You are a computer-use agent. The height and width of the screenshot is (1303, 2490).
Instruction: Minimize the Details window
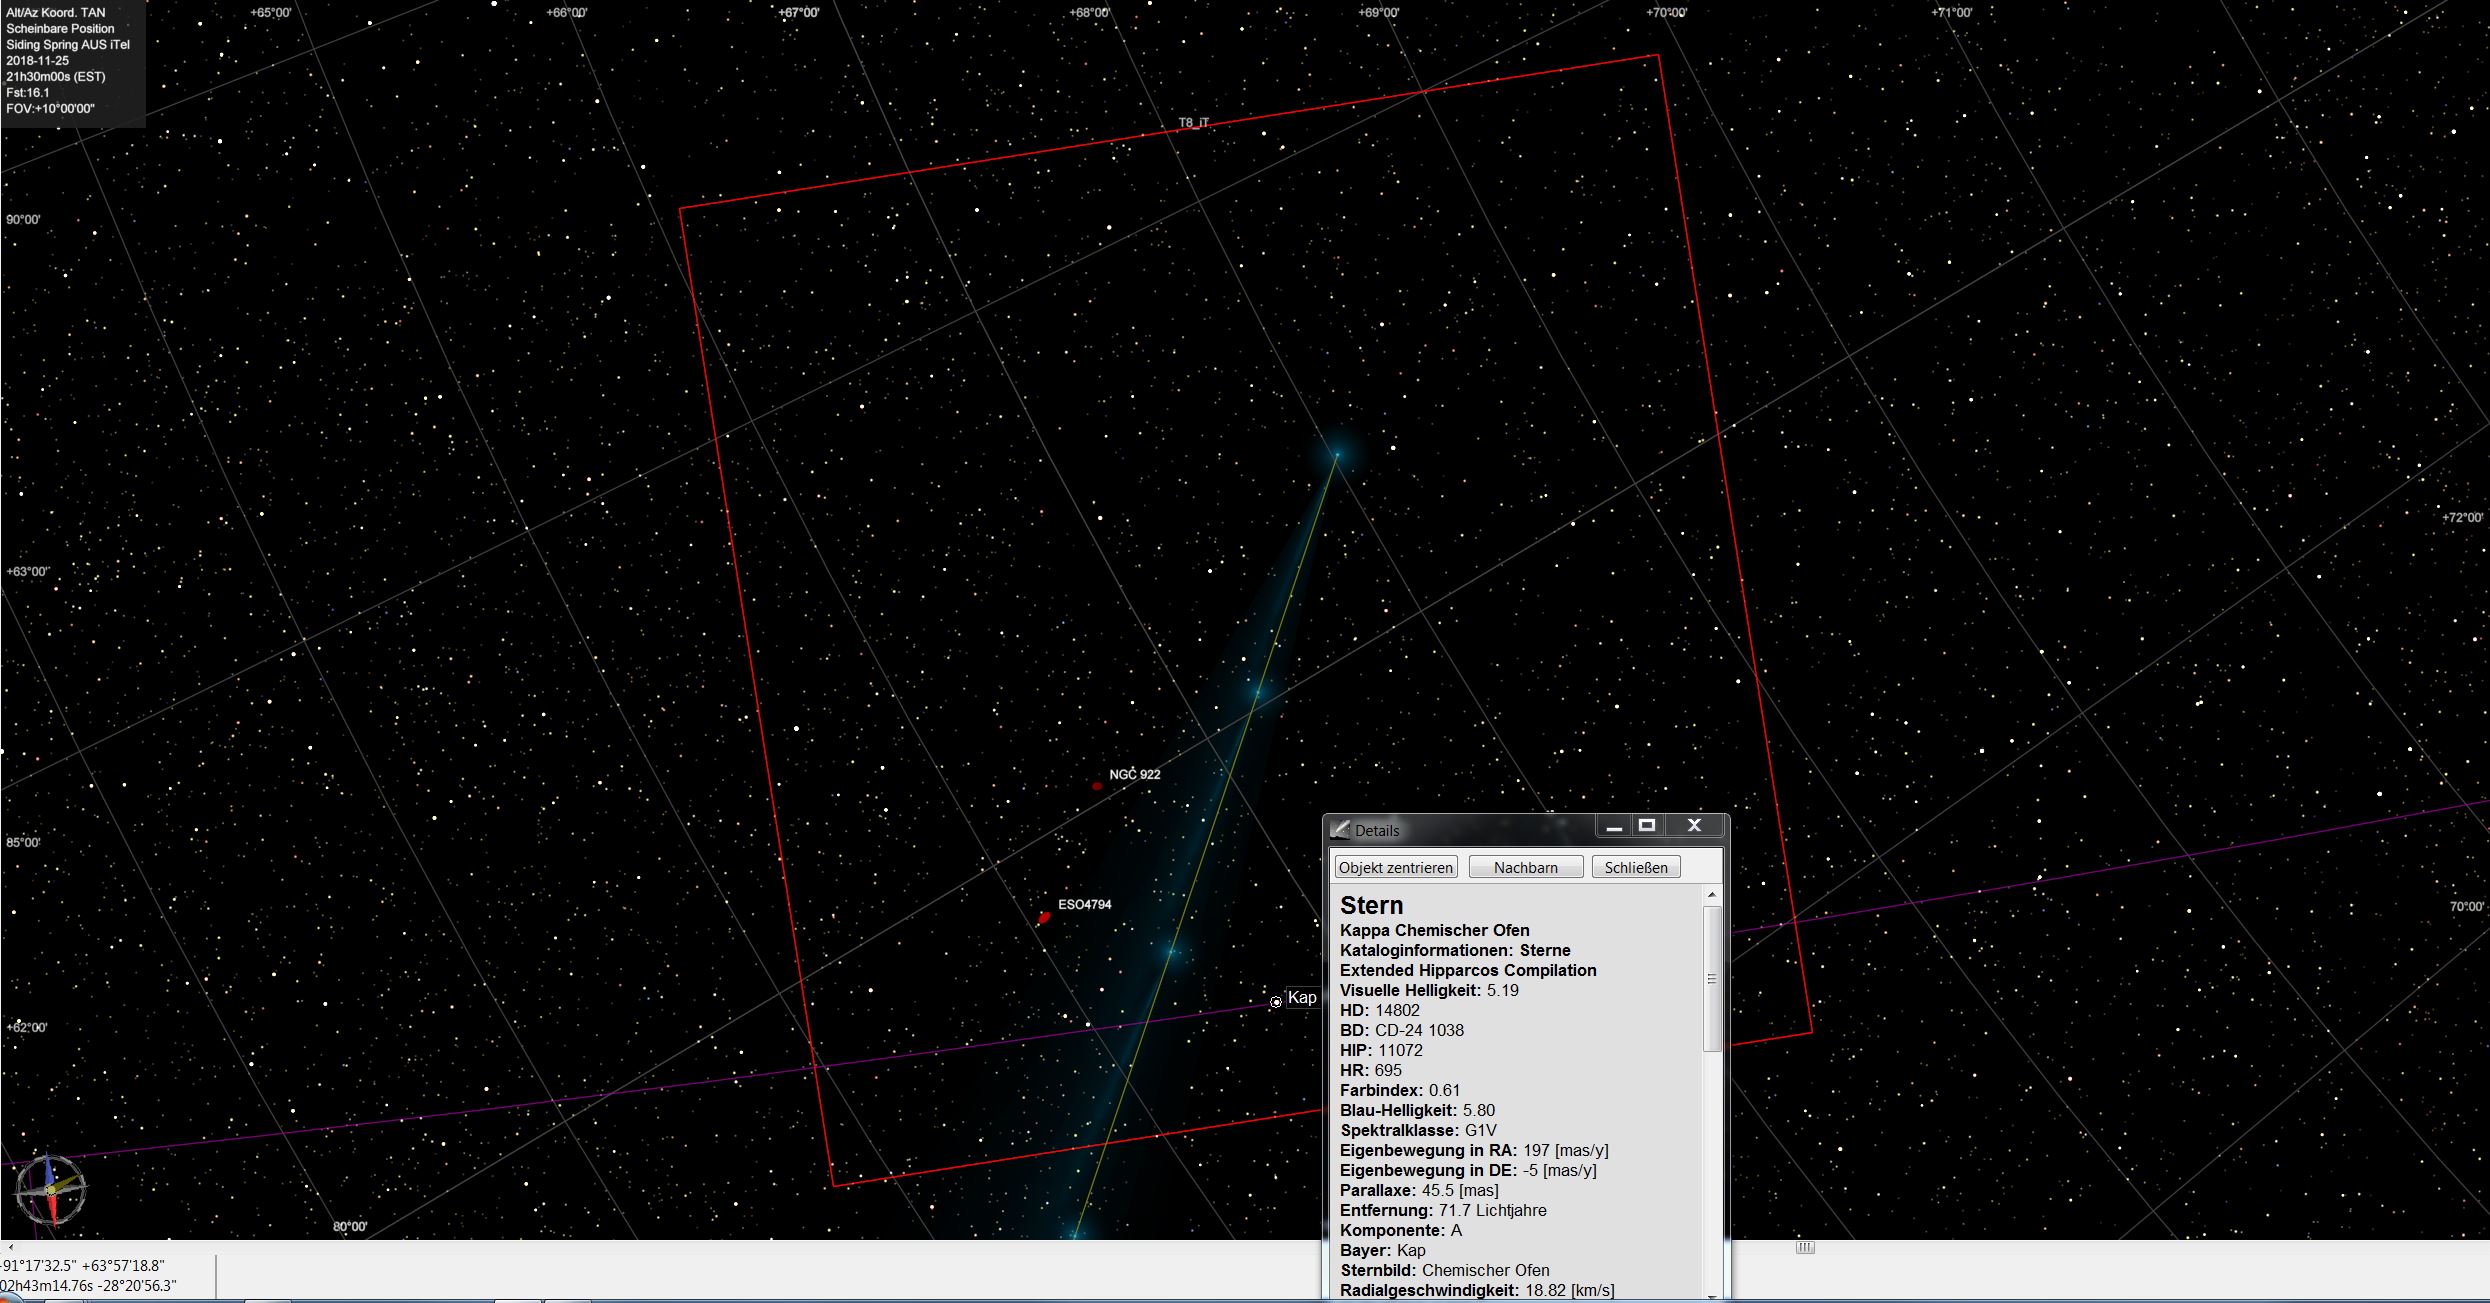coord(1614,826)
